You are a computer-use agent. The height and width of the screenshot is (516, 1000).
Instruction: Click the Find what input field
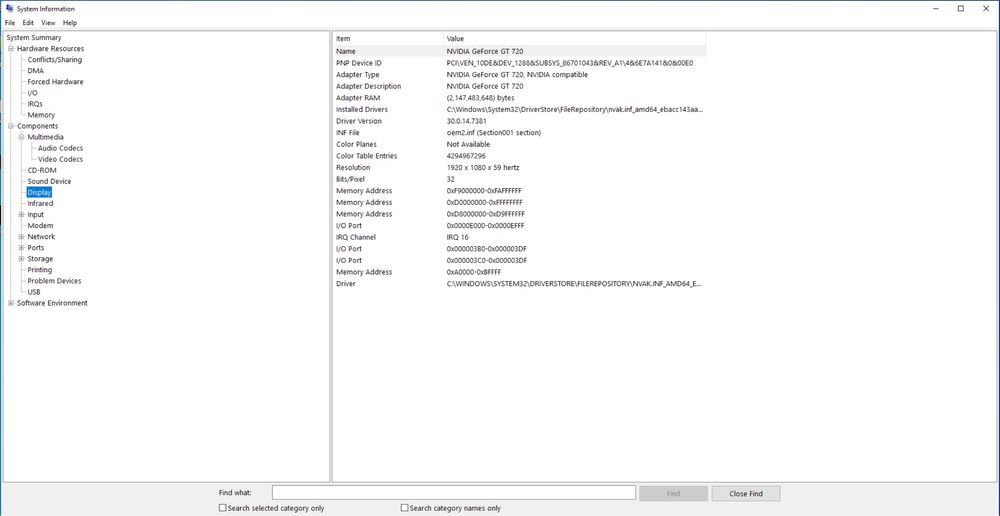click(x=453, y=493)
